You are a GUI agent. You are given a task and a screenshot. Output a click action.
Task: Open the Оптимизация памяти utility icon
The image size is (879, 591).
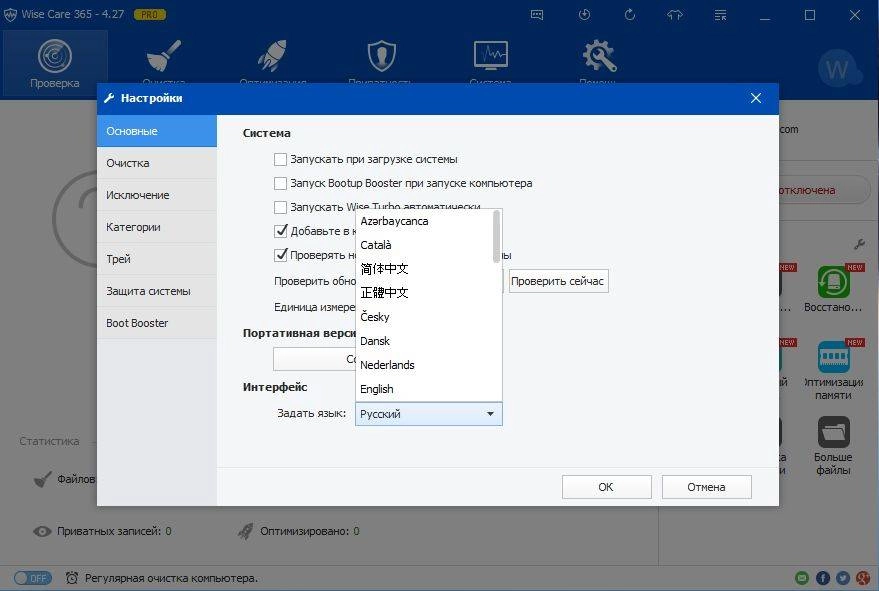(x=833, y=357)
